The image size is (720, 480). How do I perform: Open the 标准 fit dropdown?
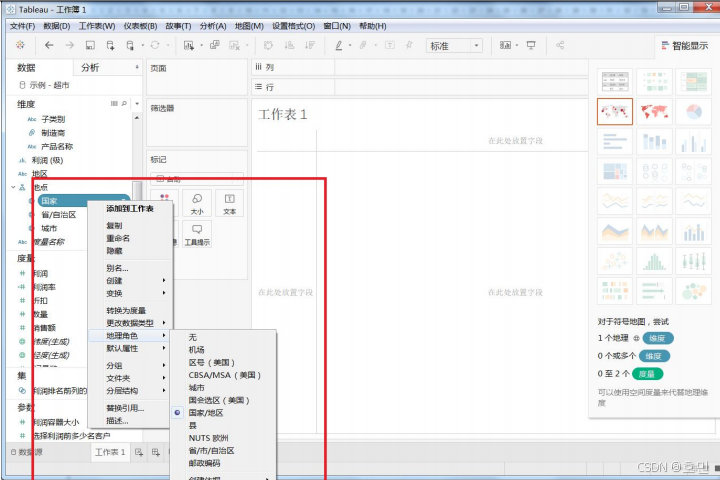coord(454,45)
